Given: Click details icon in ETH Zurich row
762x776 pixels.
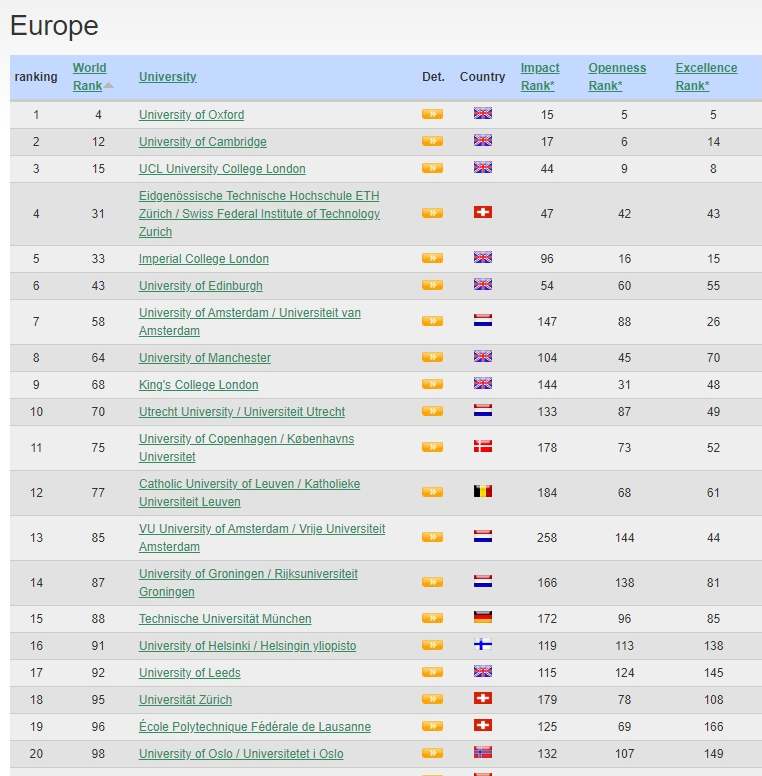Looking at the screenshot, I should pyautogui.click(x=432, y=213).
